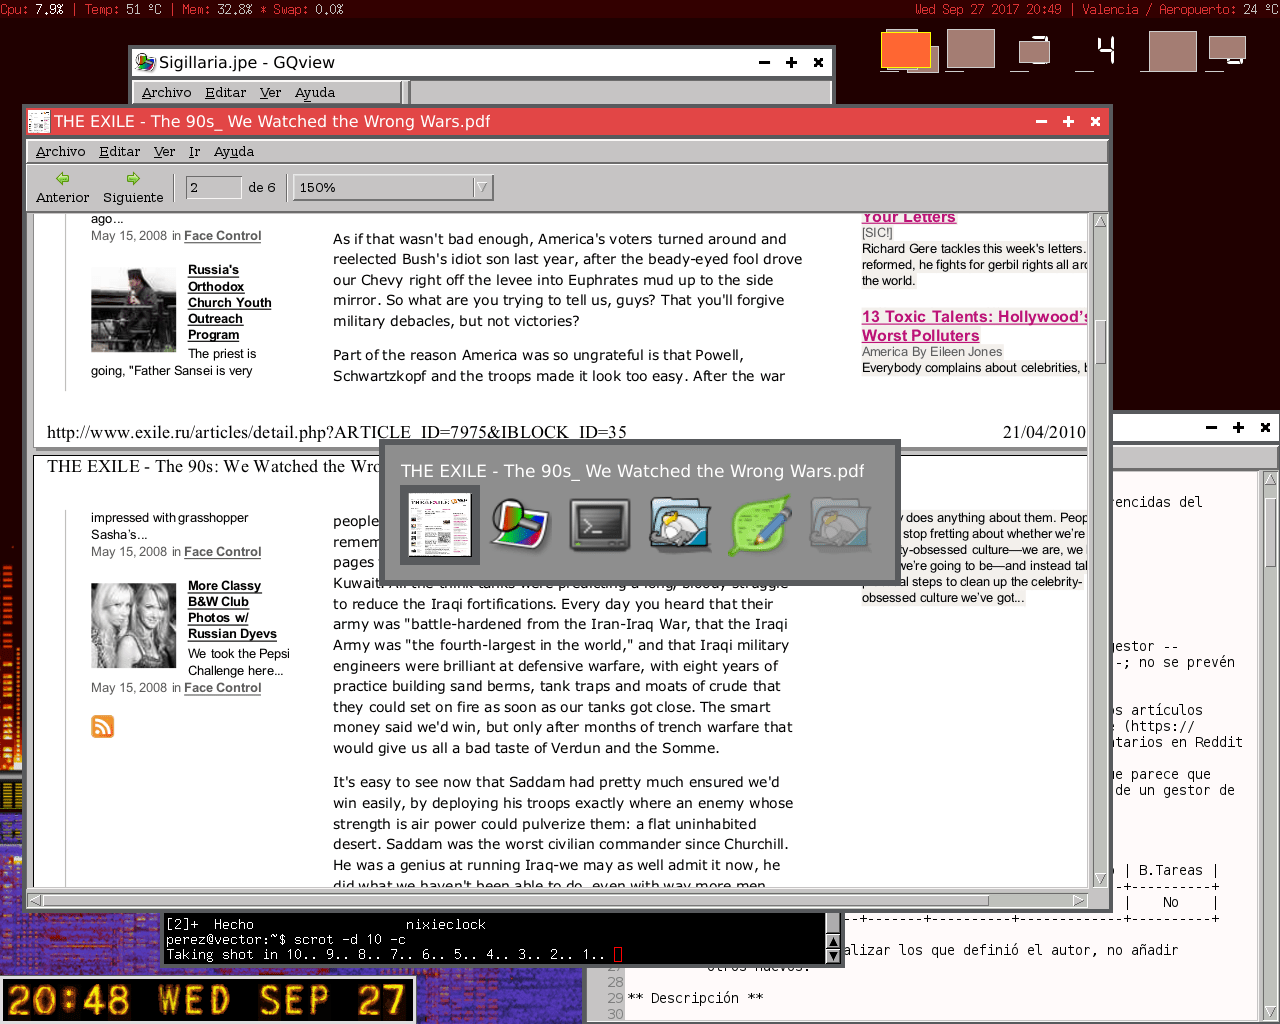Click the Cpu: 7.9% status readout
This screenshot has height=1024, width=1280.
pyautogui.click(x=32, y=9)
